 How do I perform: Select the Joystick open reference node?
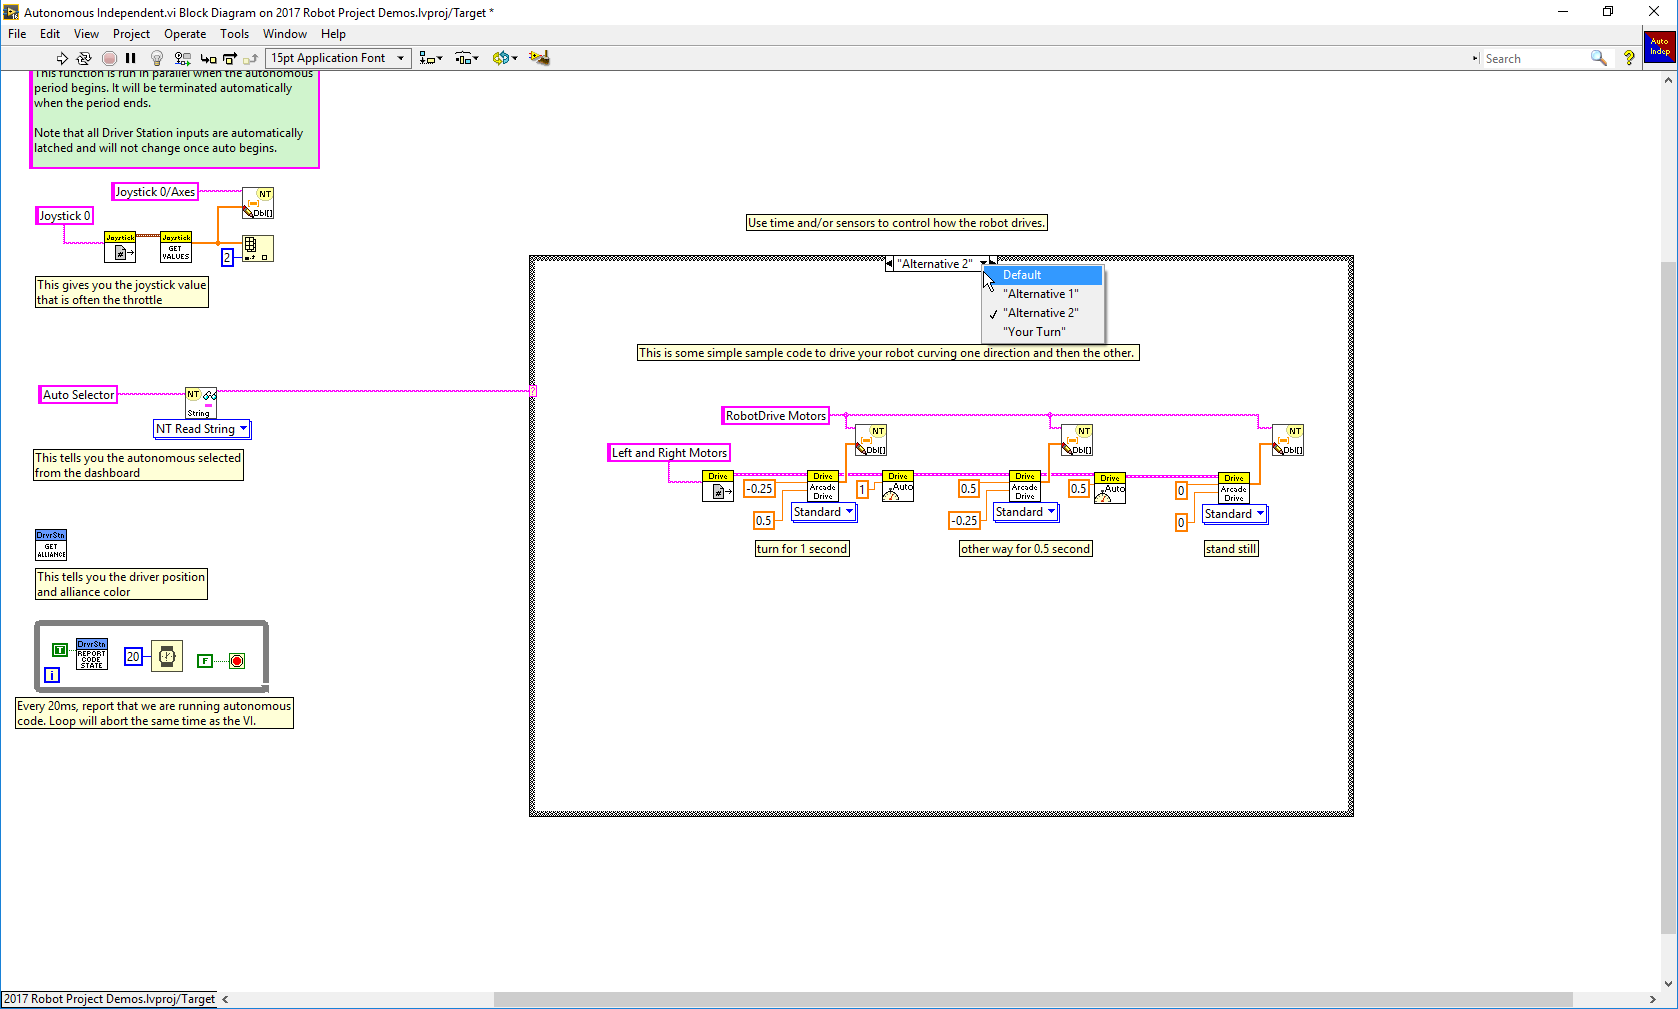pos(120,247)
